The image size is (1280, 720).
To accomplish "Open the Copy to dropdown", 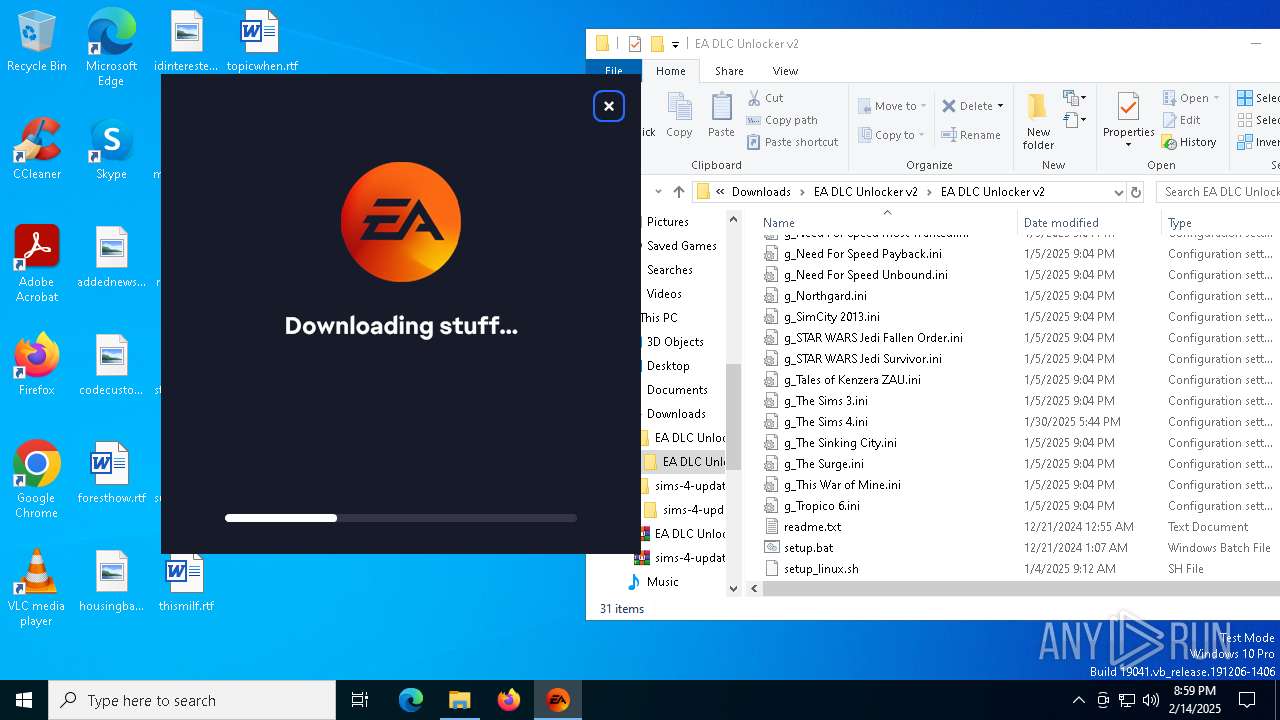I will coord(892,135).
